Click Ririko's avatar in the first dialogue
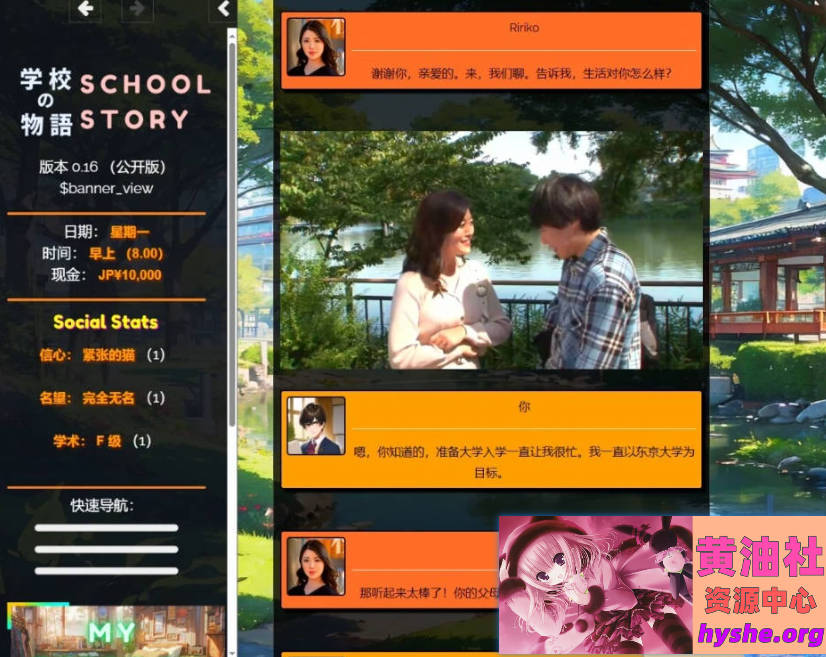This screenshot has height=657, width=826. pos(315,47)
